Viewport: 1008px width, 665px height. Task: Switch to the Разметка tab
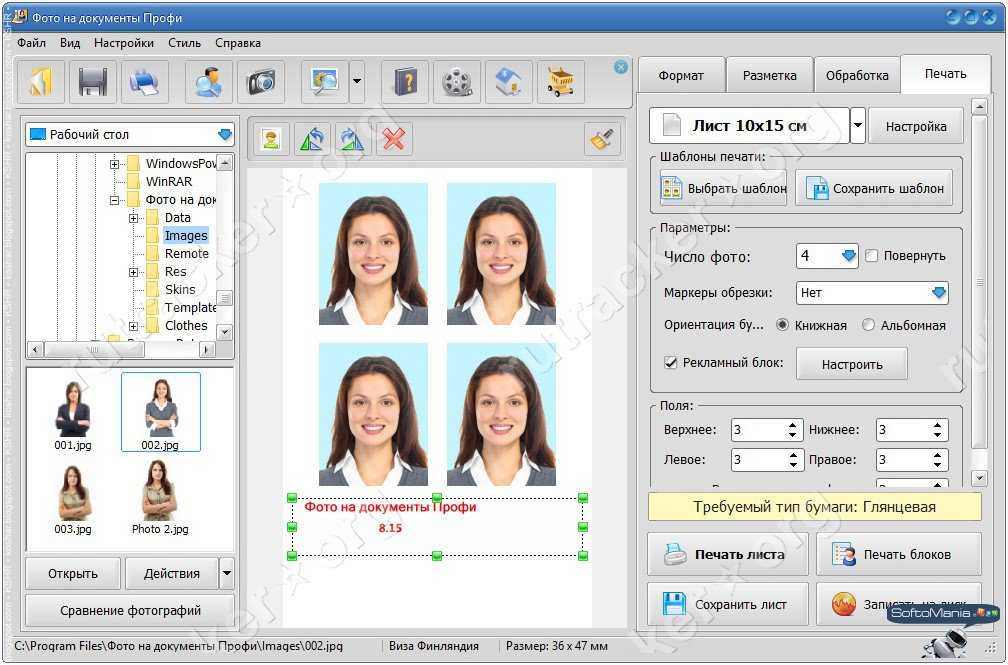click(770, 75)
